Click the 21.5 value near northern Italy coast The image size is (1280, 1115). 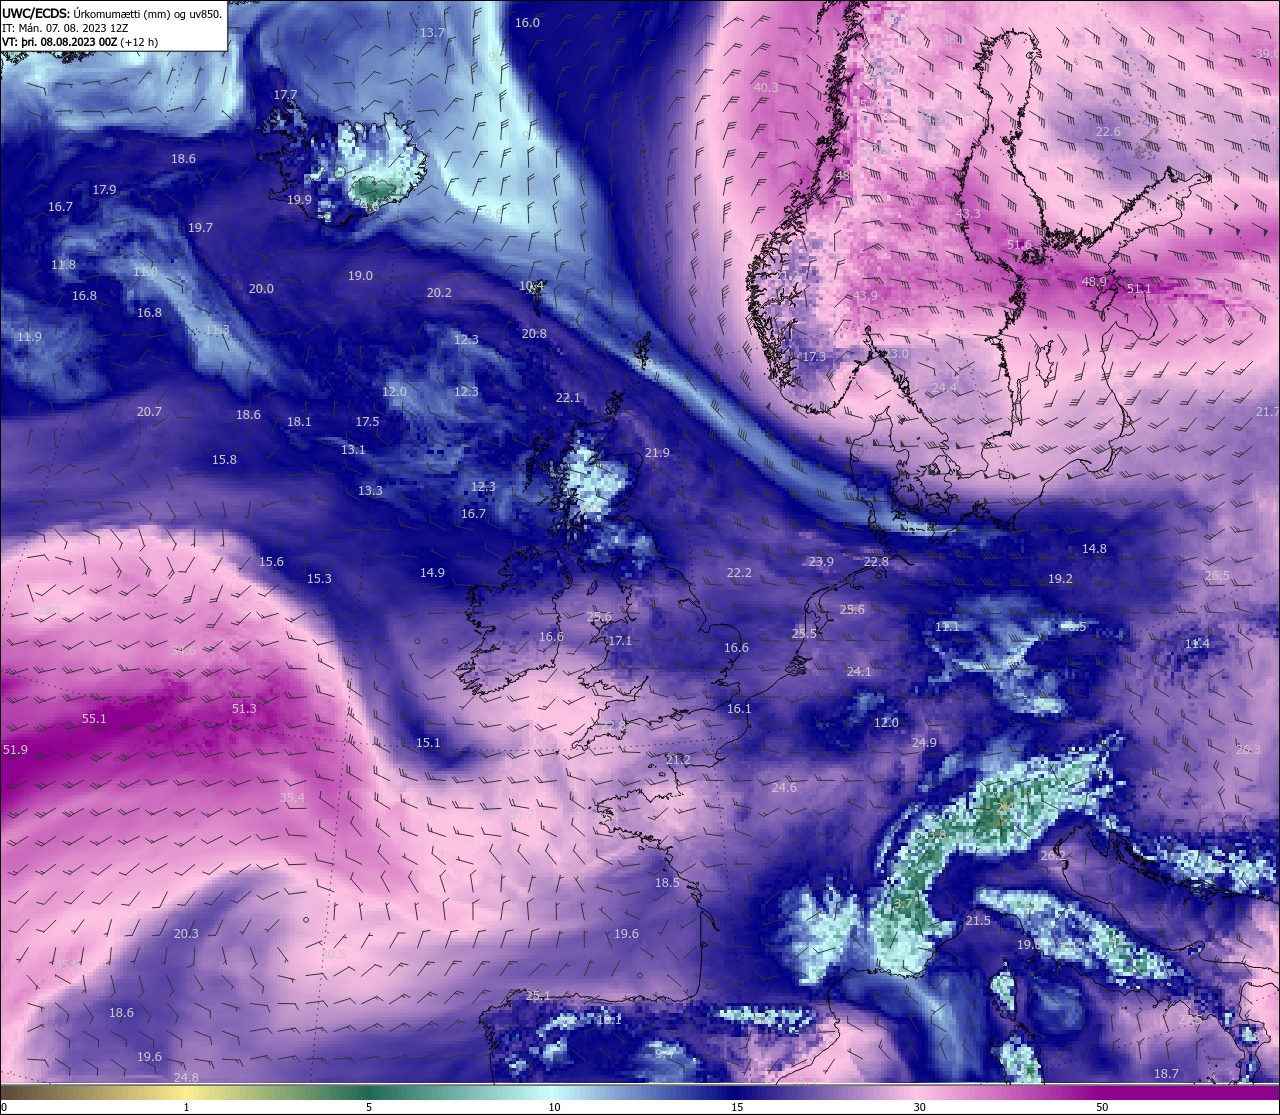(978, 921)
